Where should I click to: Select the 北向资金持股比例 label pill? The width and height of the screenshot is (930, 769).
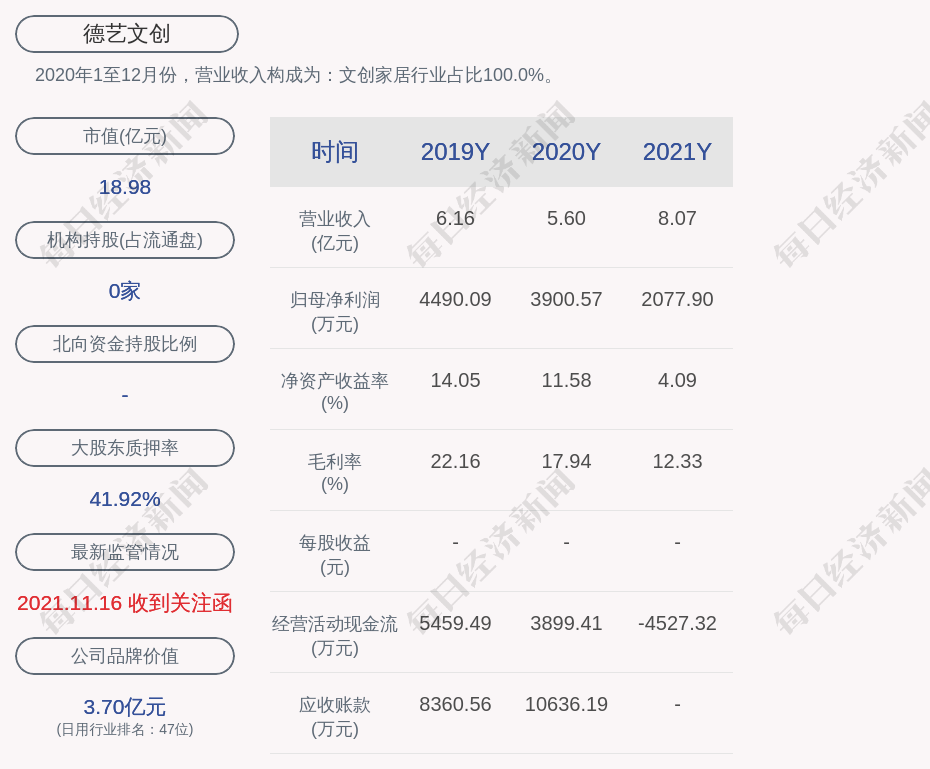coord(125,344)
